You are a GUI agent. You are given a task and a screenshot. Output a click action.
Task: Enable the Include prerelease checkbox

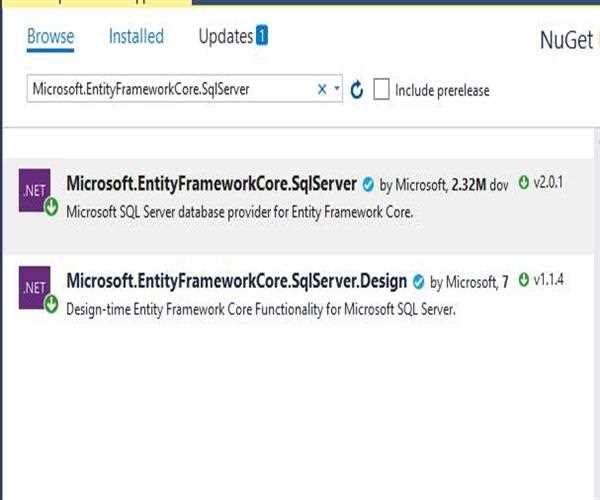point(381,90)
